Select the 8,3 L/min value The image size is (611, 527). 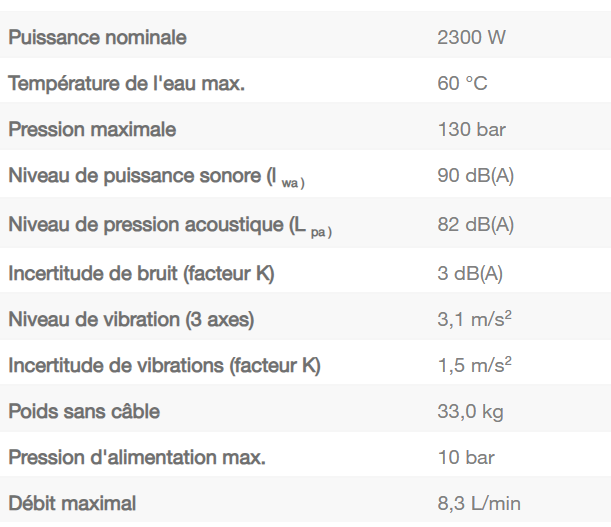479,504
